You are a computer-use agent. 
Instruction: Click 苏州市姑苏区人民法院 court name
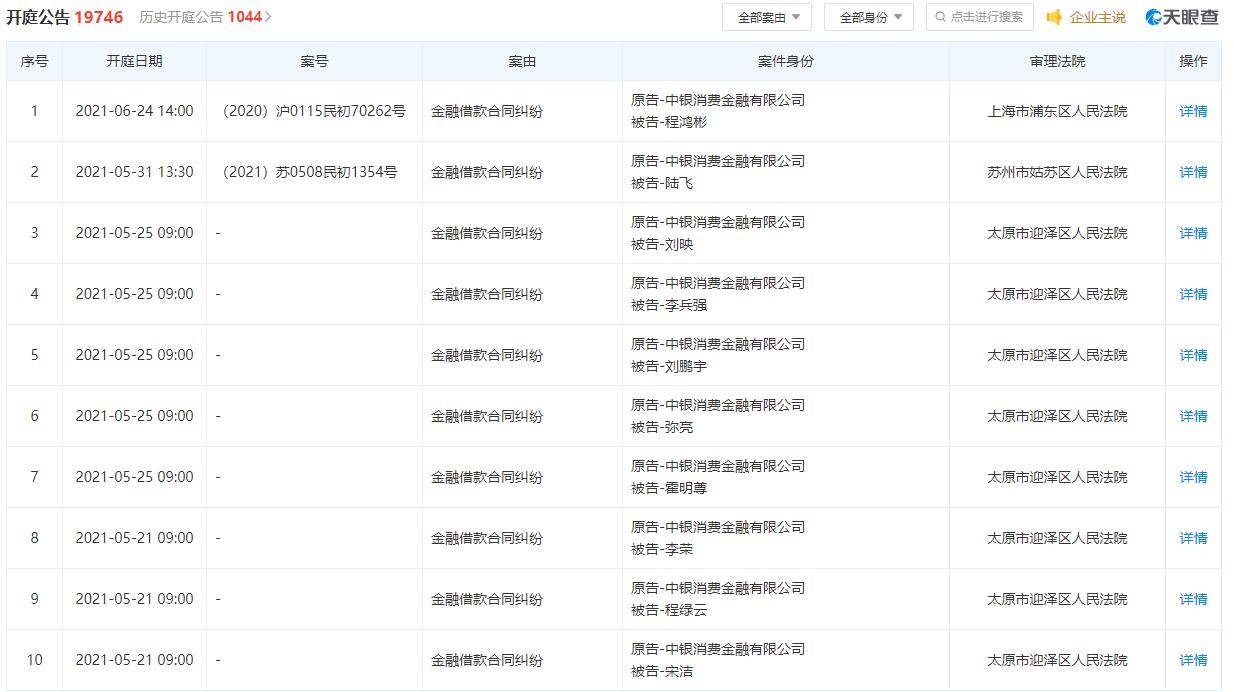coord(1057,172)
